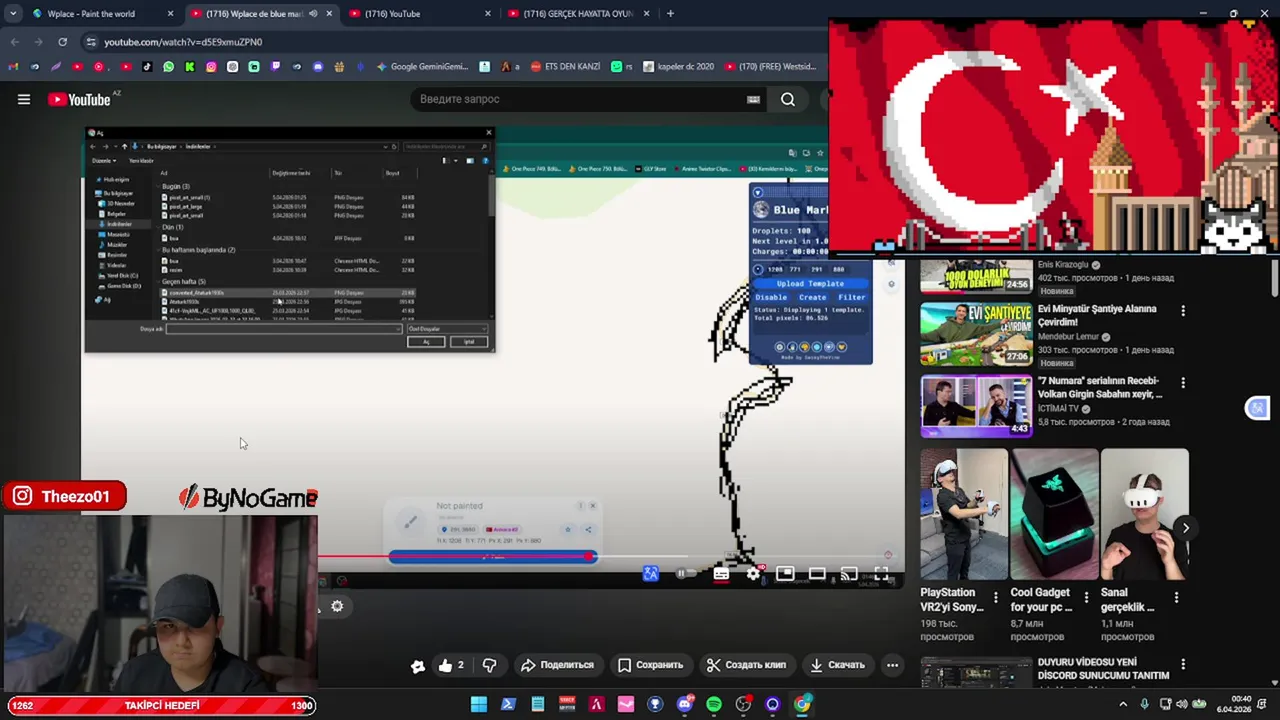Open options for Evi Minyatür Şantiye video
Screen dimensions: 1280x720
pyautogui.click(x=1183, y=311)
